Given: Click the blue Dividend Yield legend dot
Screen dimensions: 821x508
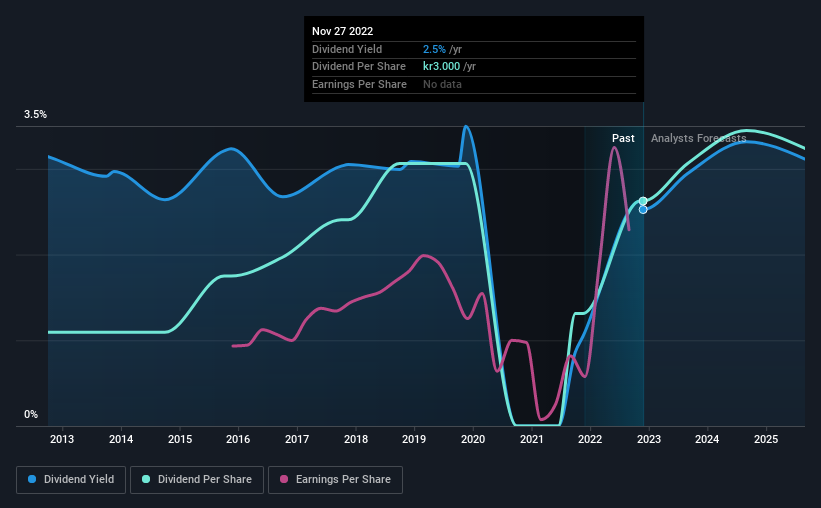Looking at the screenshot, I should [x=32, y=480].
